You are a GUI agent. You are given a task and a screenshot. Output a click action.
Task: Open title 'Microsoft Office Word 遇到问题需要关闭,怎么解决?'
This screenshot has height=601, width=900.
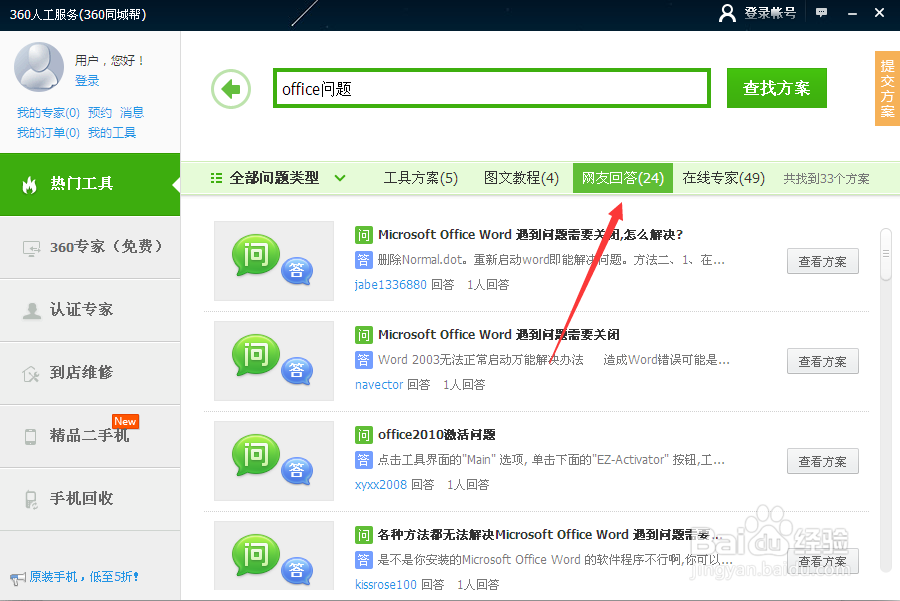530,235
